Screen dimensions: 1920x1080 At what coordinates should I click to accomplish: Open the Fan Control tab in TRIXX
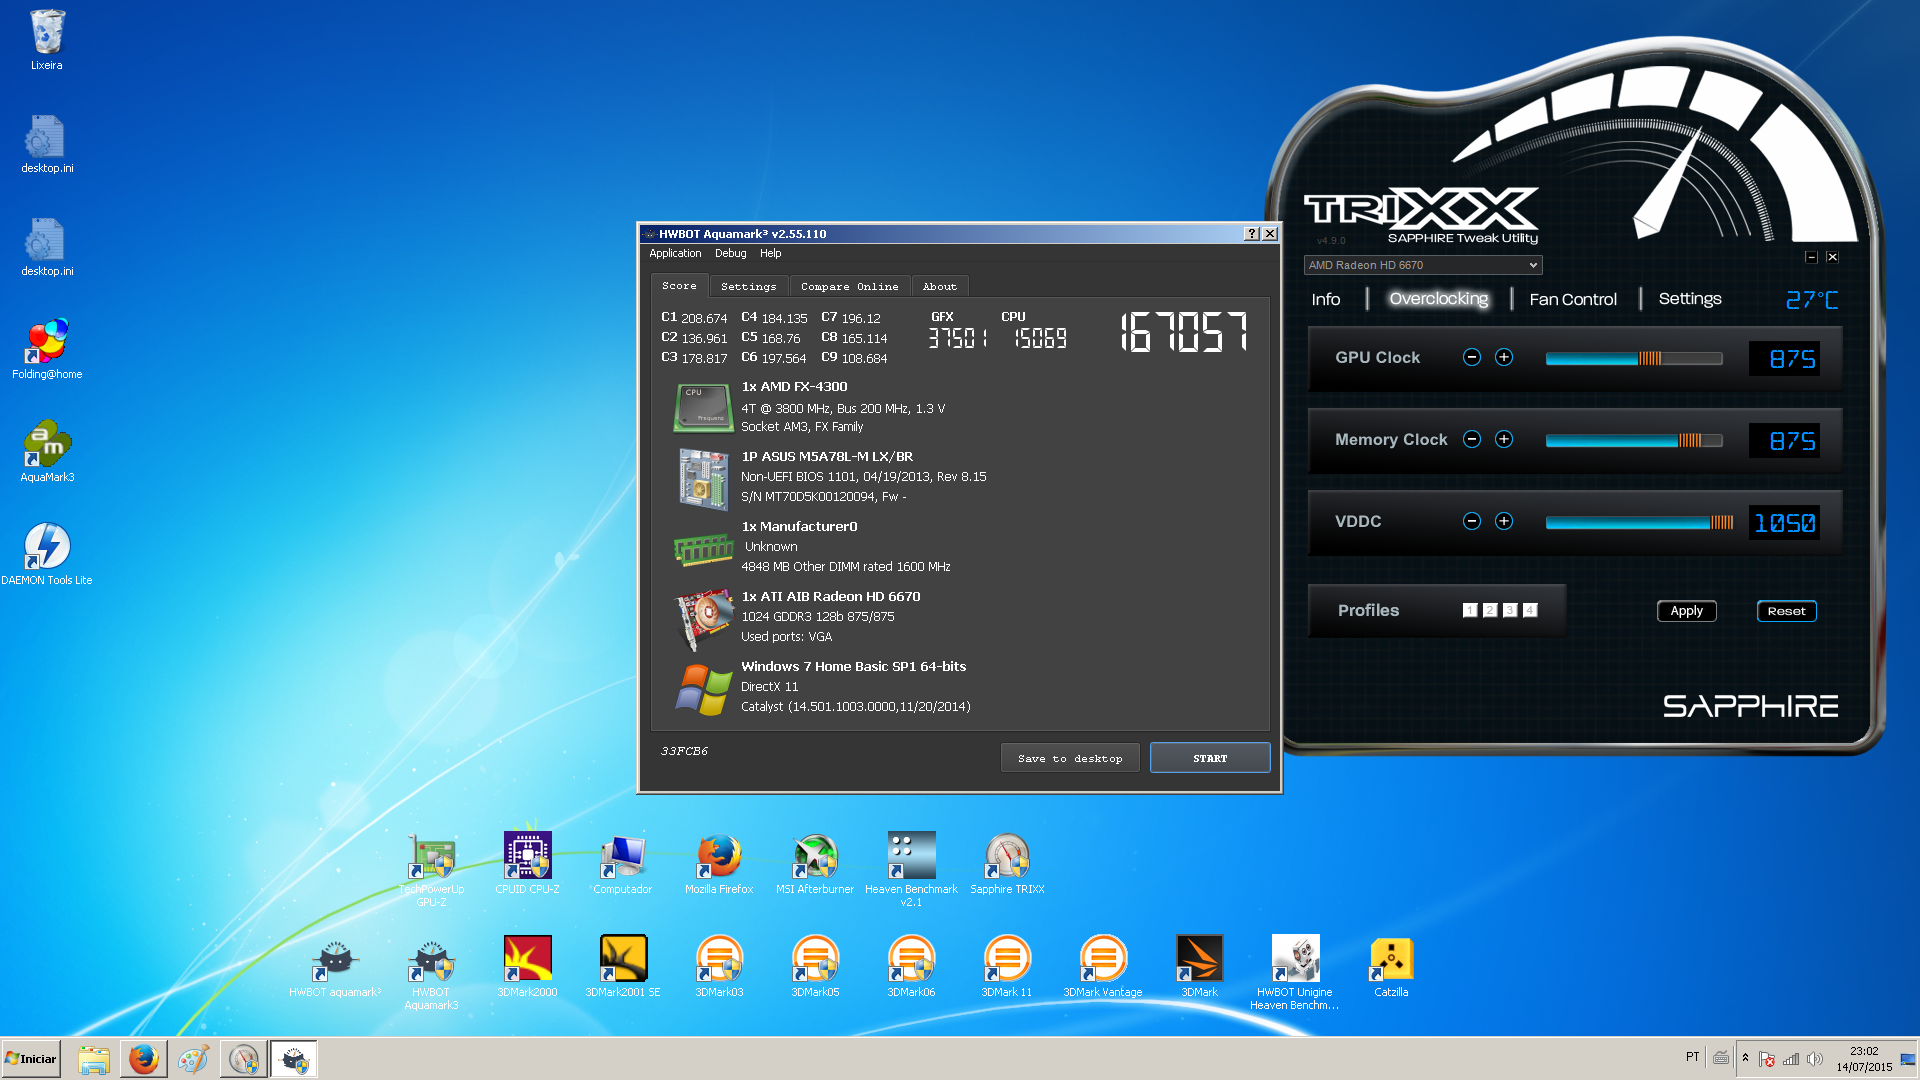point(1573,299)
